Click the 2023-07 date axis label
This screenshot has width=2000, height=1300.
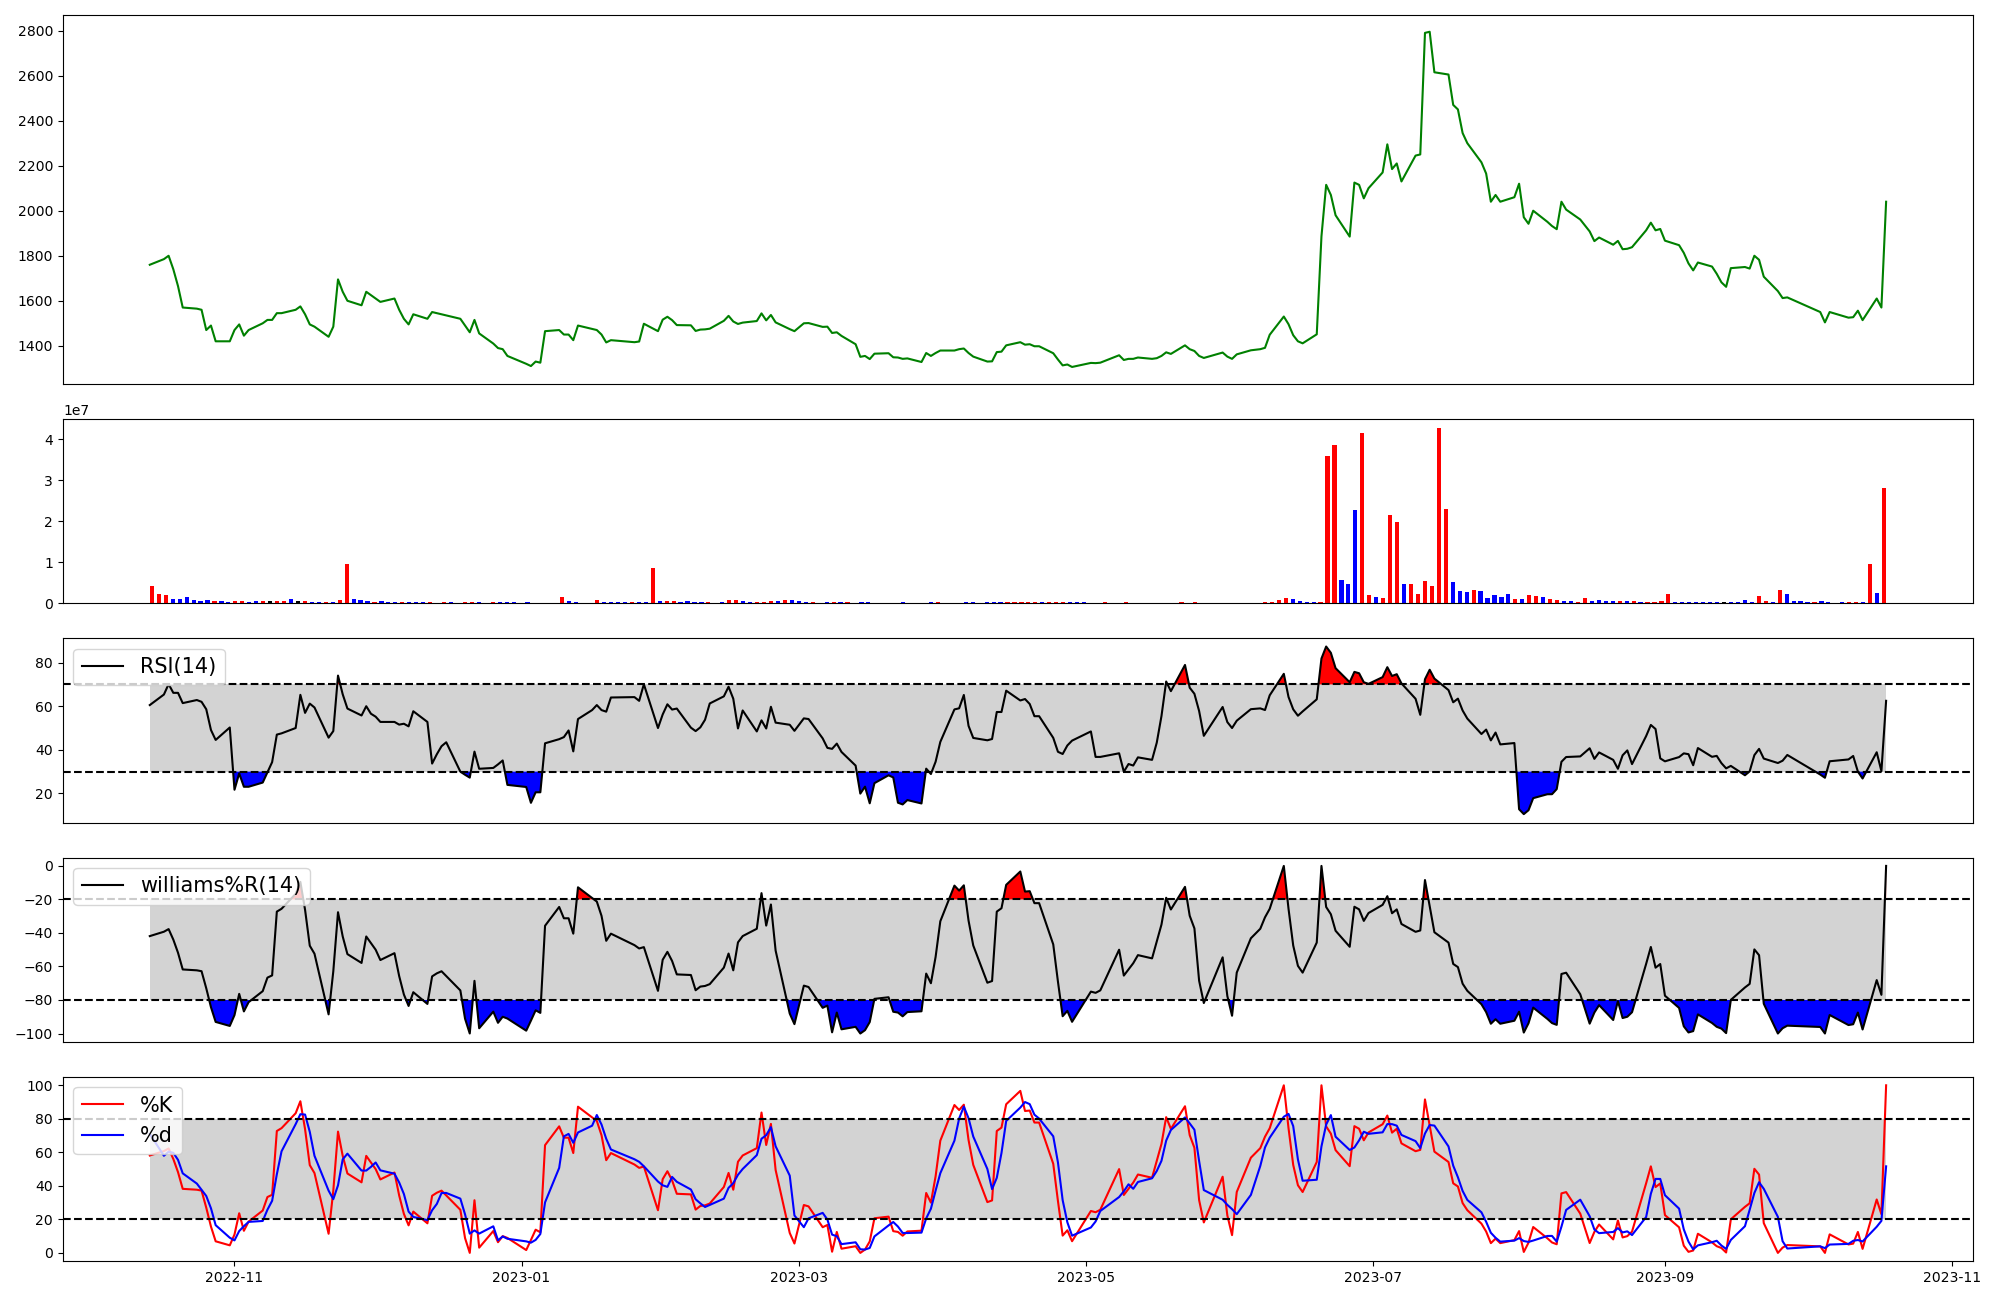pyautogui.click(x=1373, y=1277)
